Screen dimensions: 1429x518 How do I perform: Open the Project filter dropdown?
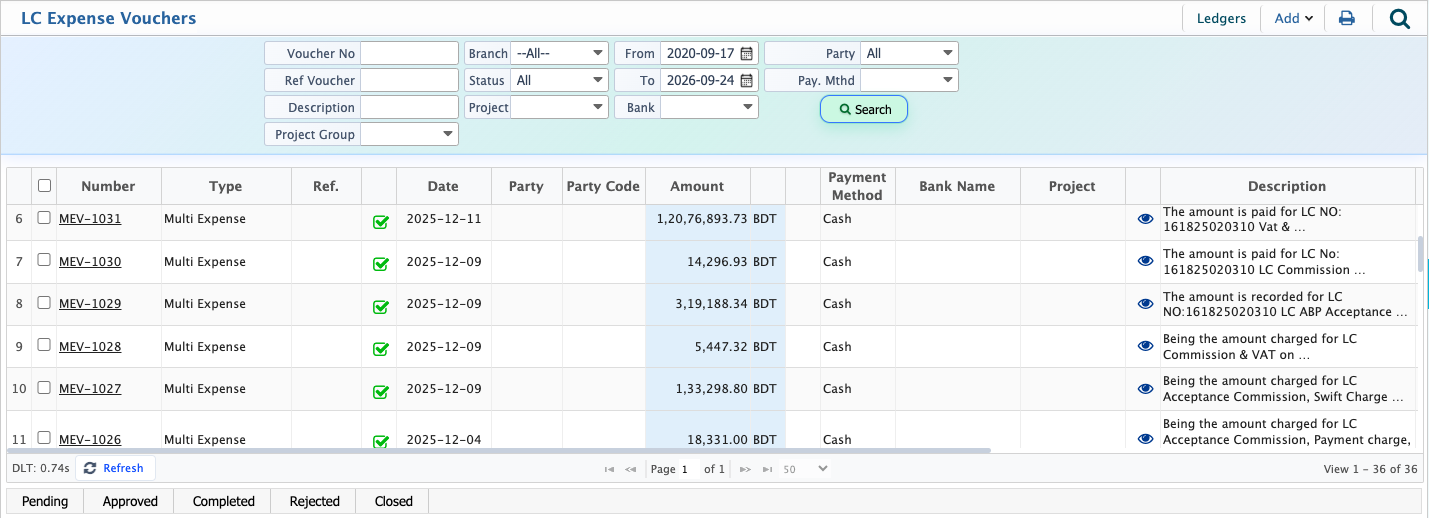coord(559,107)
